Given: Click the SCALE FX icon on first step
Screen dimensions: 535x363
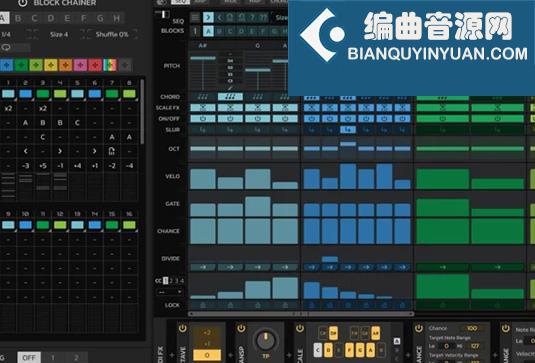Looking at the screenshot, I should point(203,108).
